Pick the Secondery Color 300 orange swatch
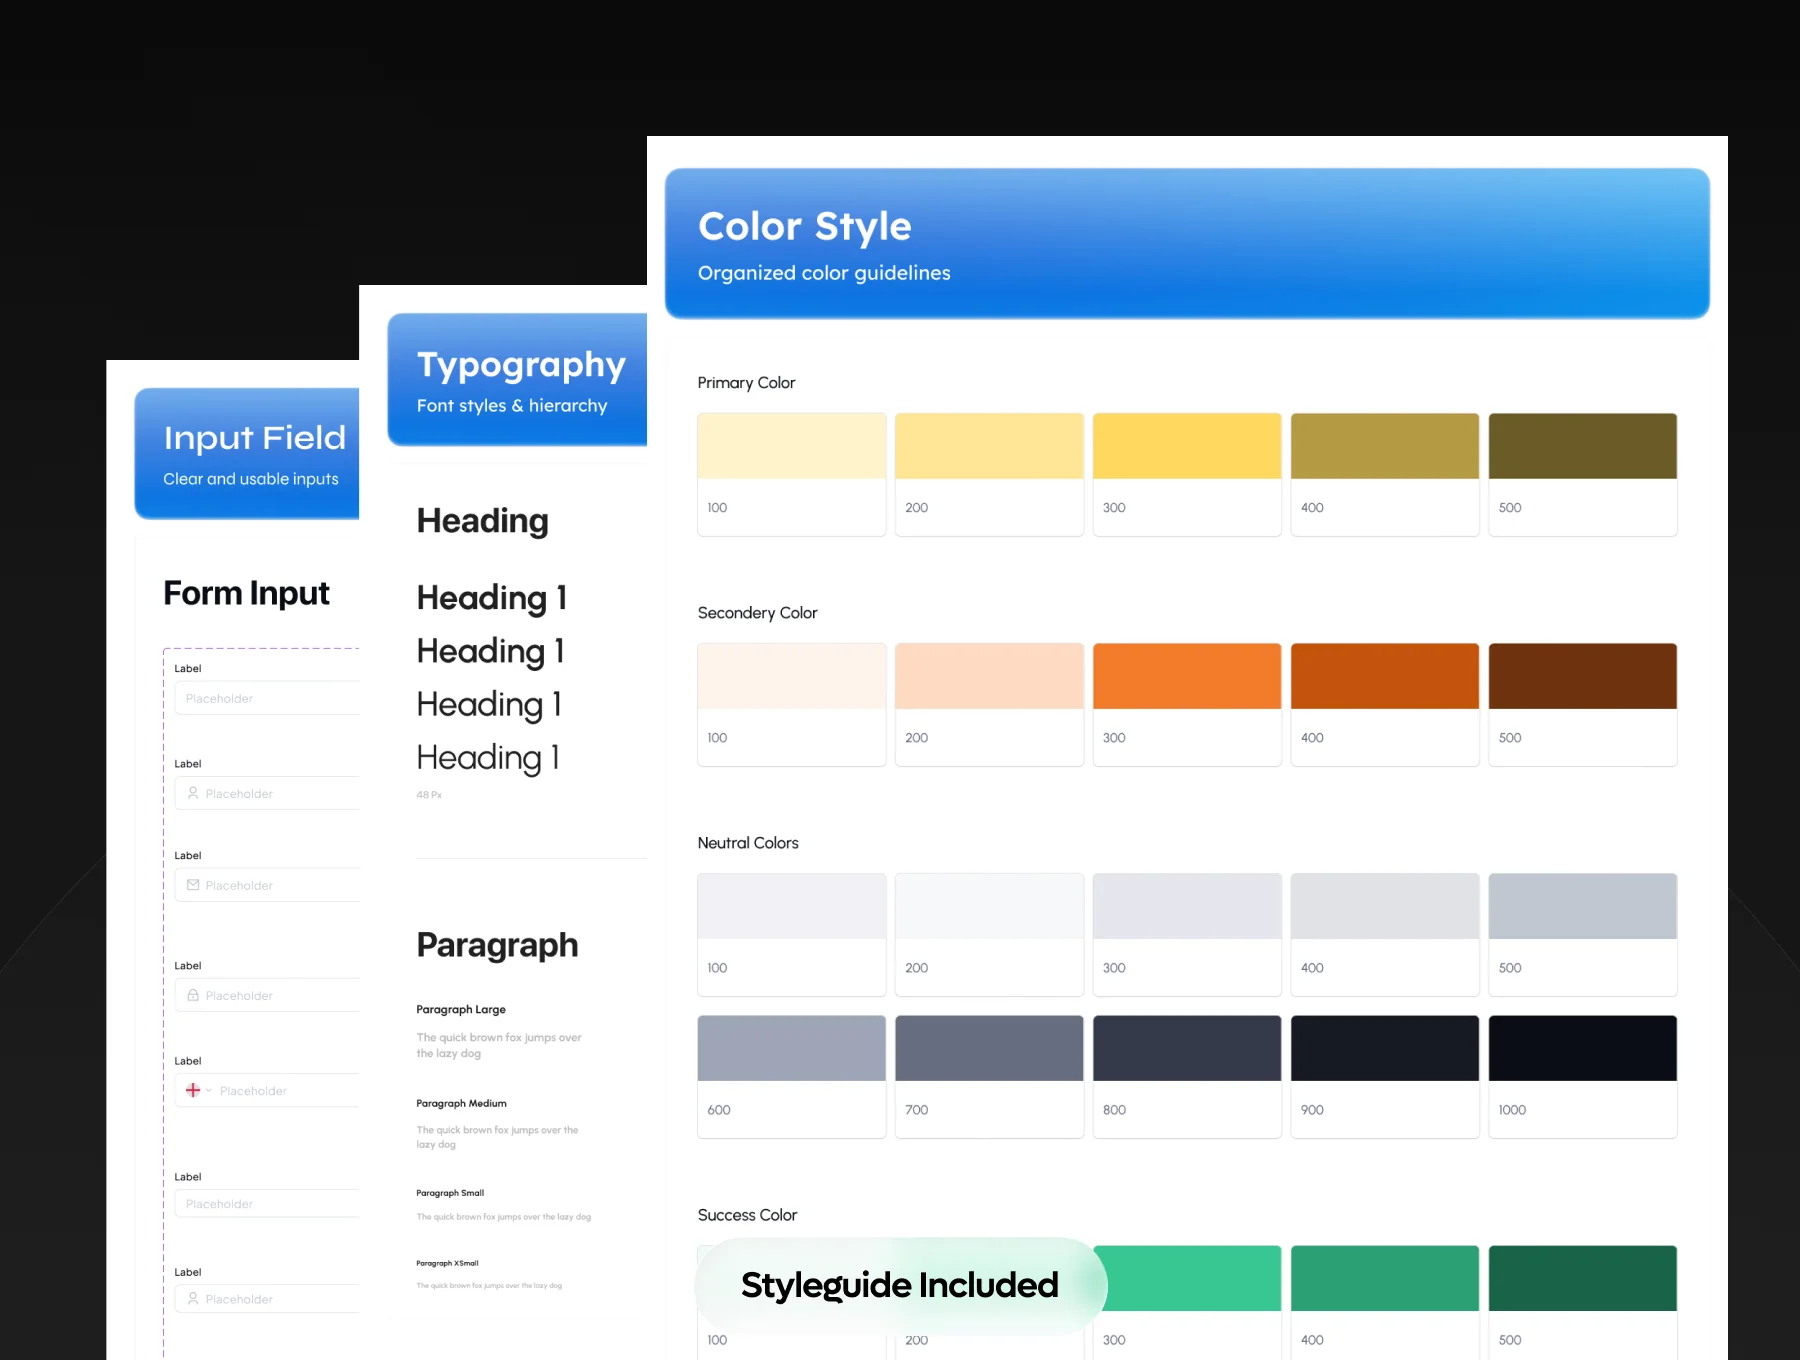 (x=1187, y=704)
